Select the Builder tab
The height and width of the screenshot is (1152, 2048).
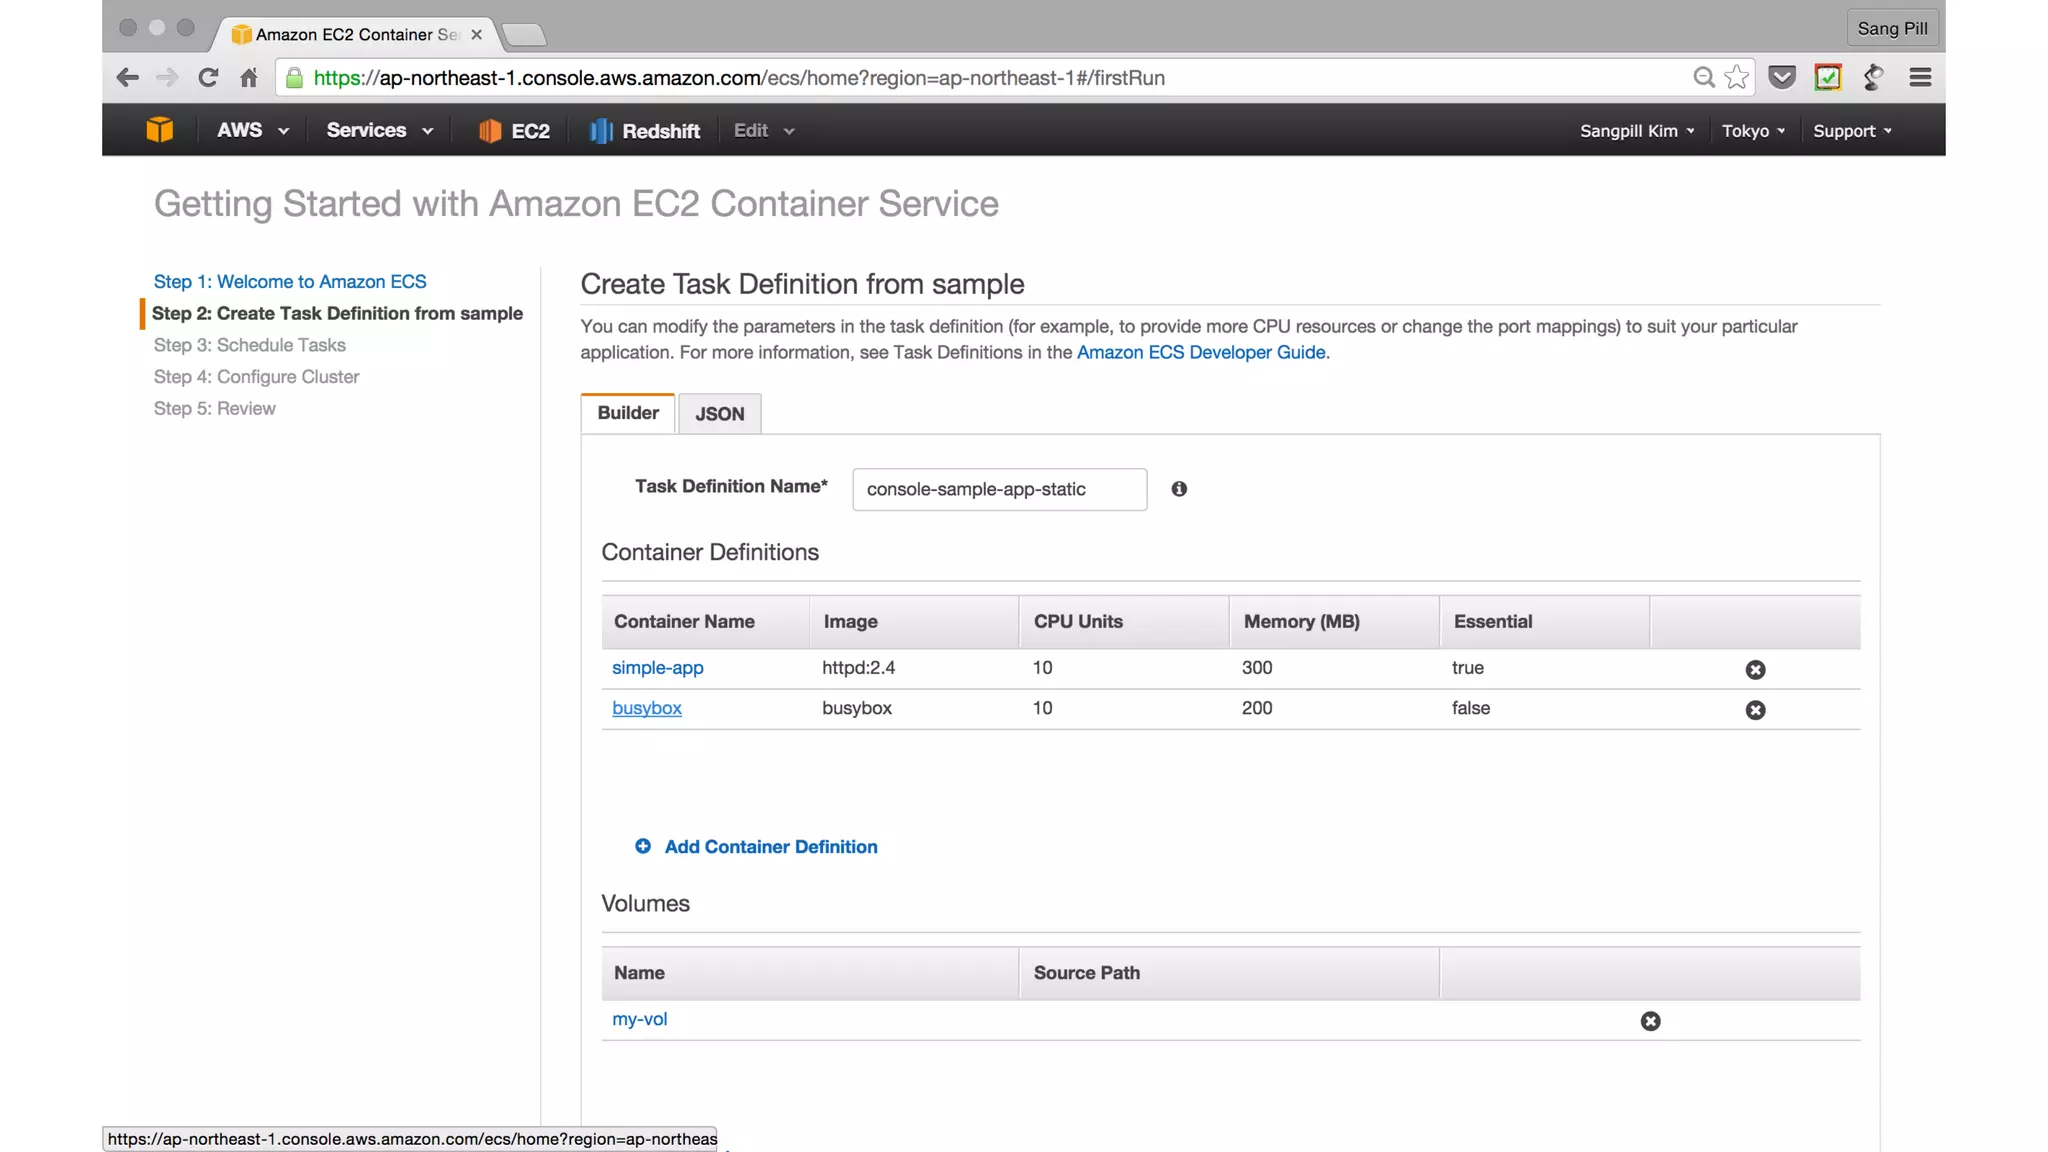pyautogui.click(x=628, y=413)
